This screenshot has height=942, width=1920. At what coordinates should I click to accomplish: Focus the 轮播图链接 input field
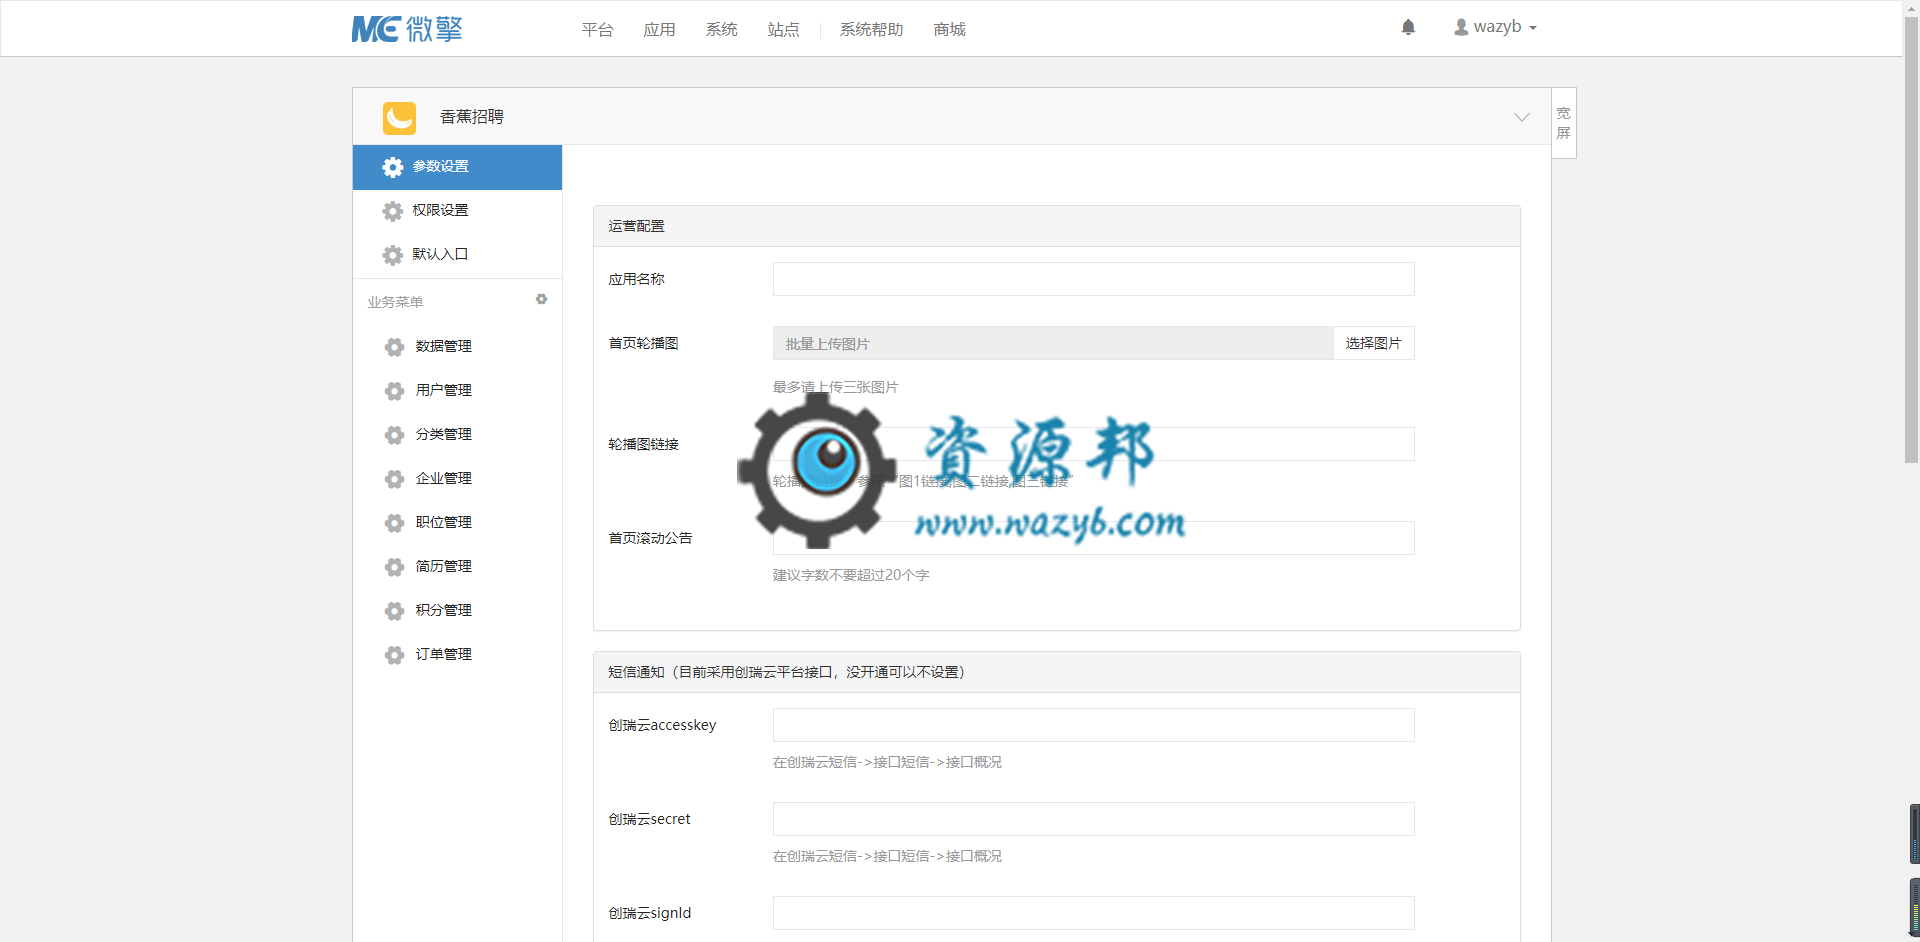(x=1094, y=444)
